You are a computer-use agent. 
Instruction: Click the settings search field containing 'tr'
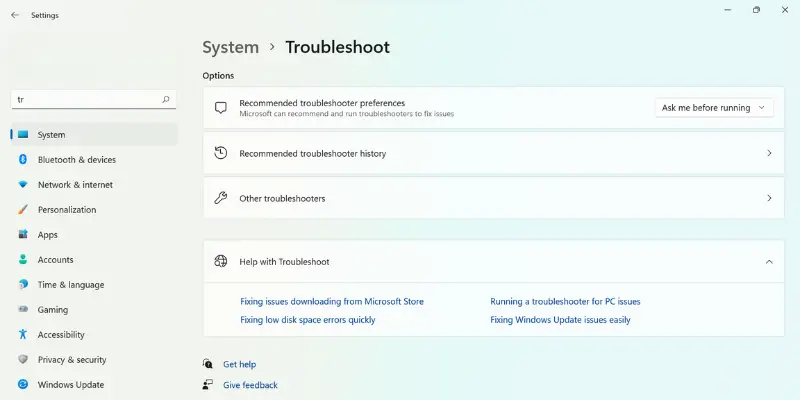click(x=94, y=99)
